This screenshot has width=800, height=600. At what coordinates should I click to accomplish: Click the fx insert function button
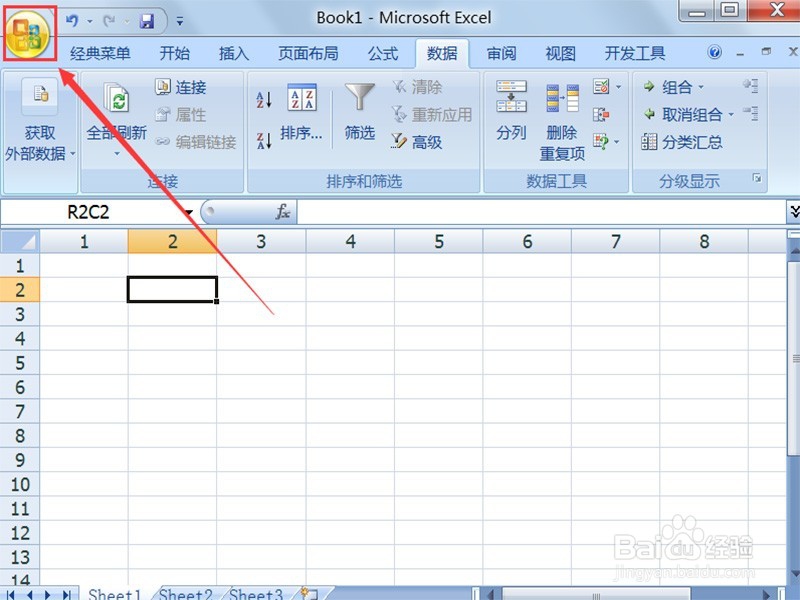[283, 212]
